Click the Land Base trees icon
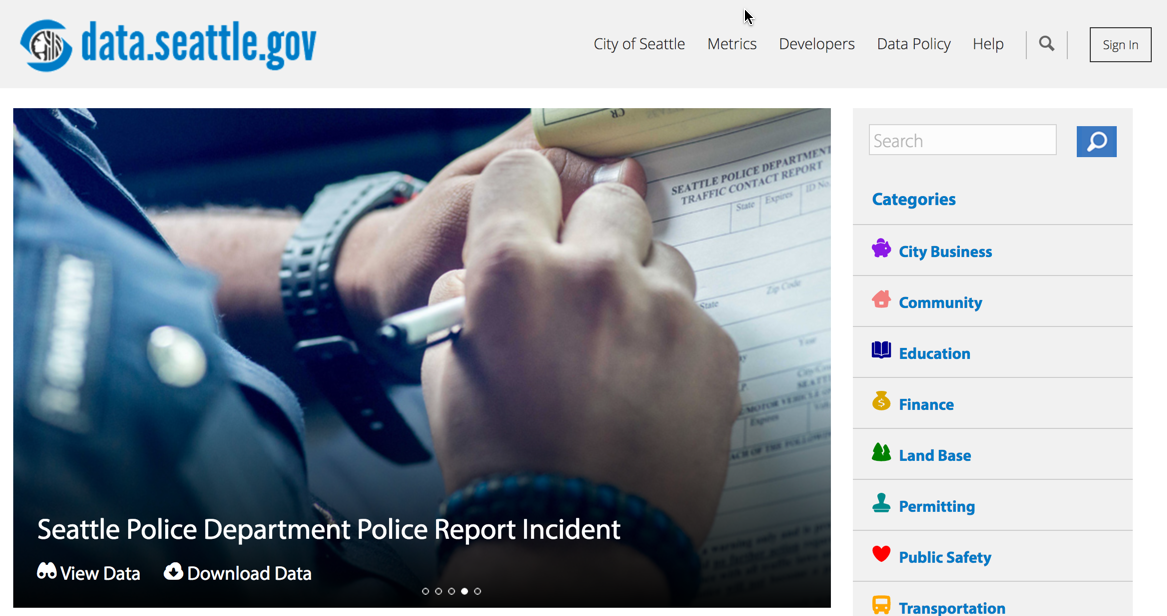This screenshot has height=616, width=1167. click(x=881, y=452)
